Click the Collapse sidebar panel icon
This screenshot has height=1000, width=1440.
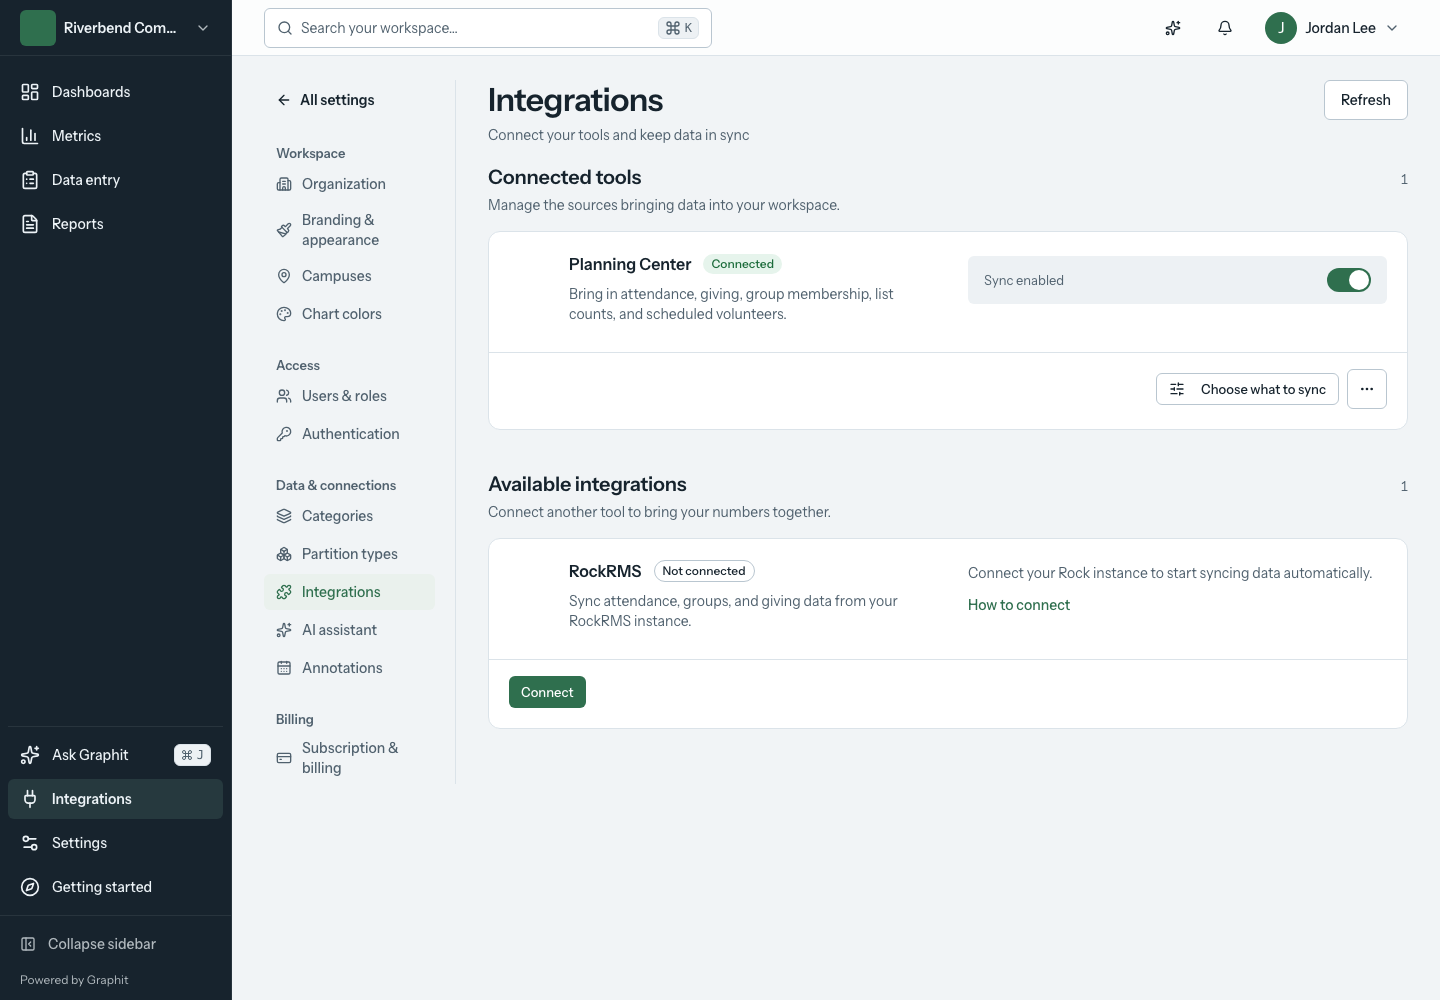click(28, 944)
